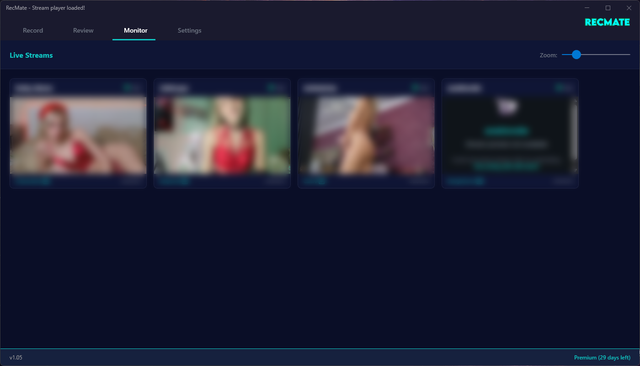Select the Monitor tab
This screenshot has width=640, height=366.
136,31
